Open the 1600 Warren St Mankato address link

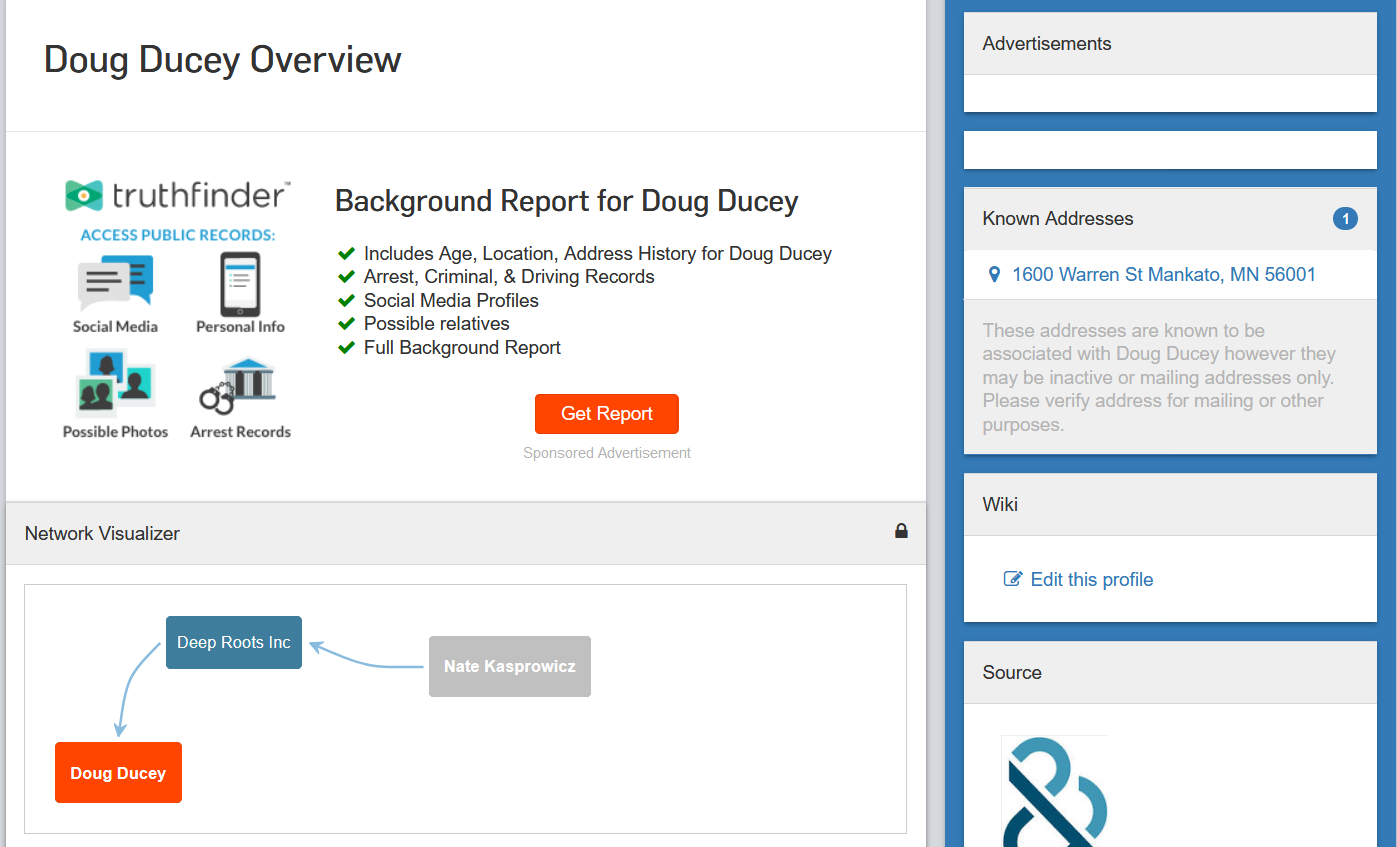1164,274
